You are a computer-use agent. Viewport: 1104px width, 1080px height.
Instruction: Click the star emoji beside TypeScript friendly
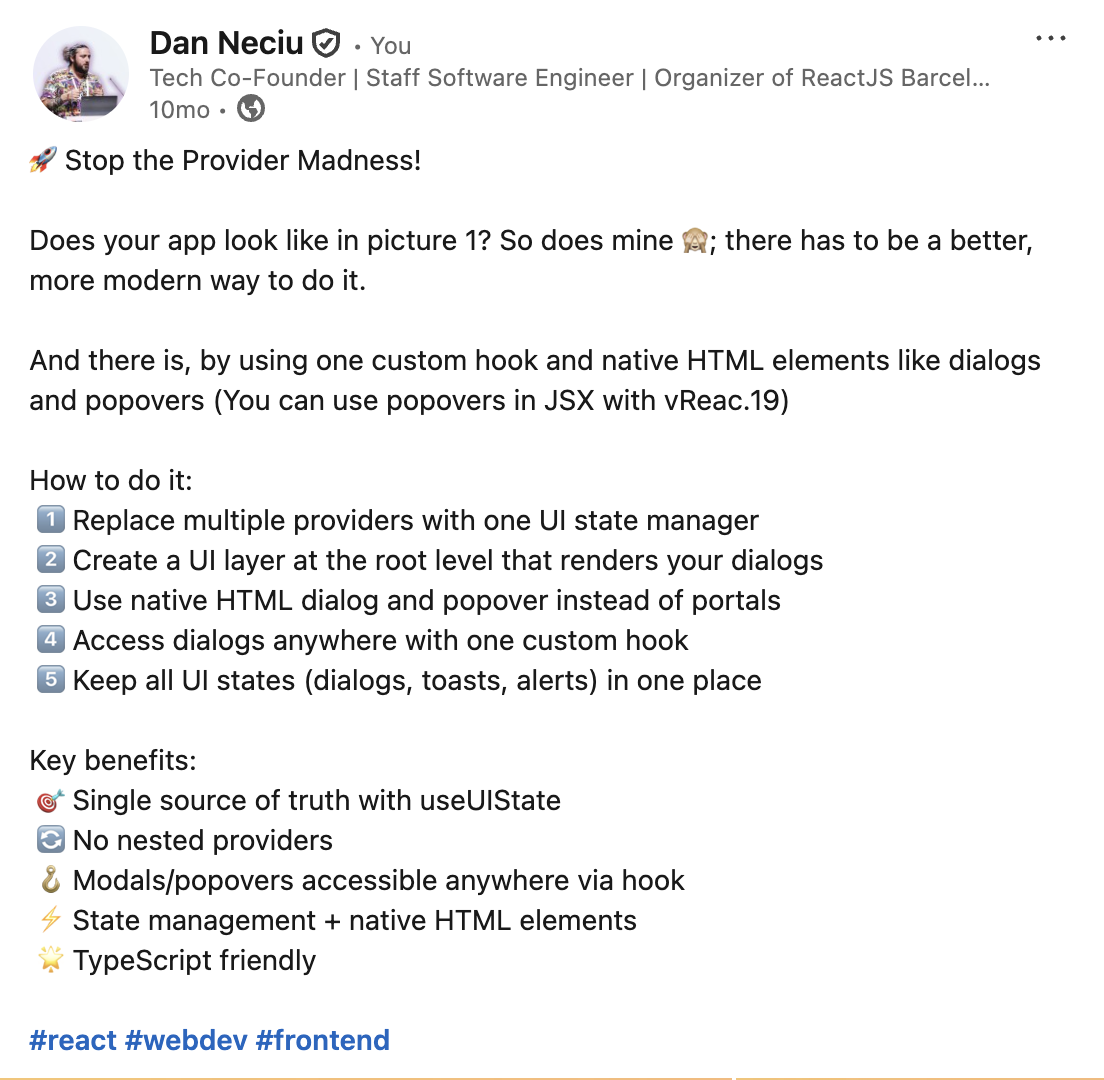pos(49,960)
